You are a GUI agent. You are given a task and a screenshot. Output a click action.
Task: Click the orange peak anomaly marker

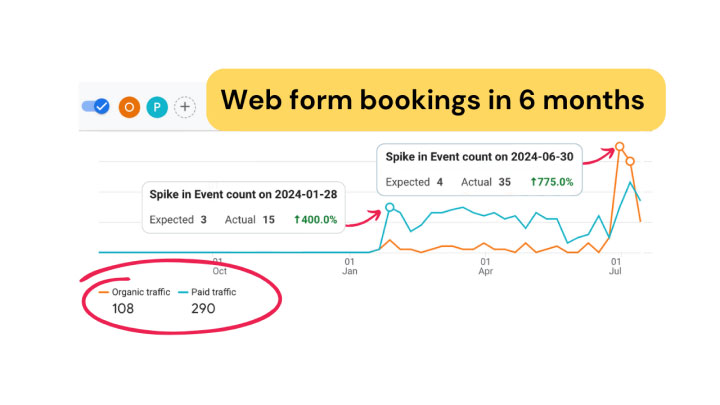(x=620, y=147)
